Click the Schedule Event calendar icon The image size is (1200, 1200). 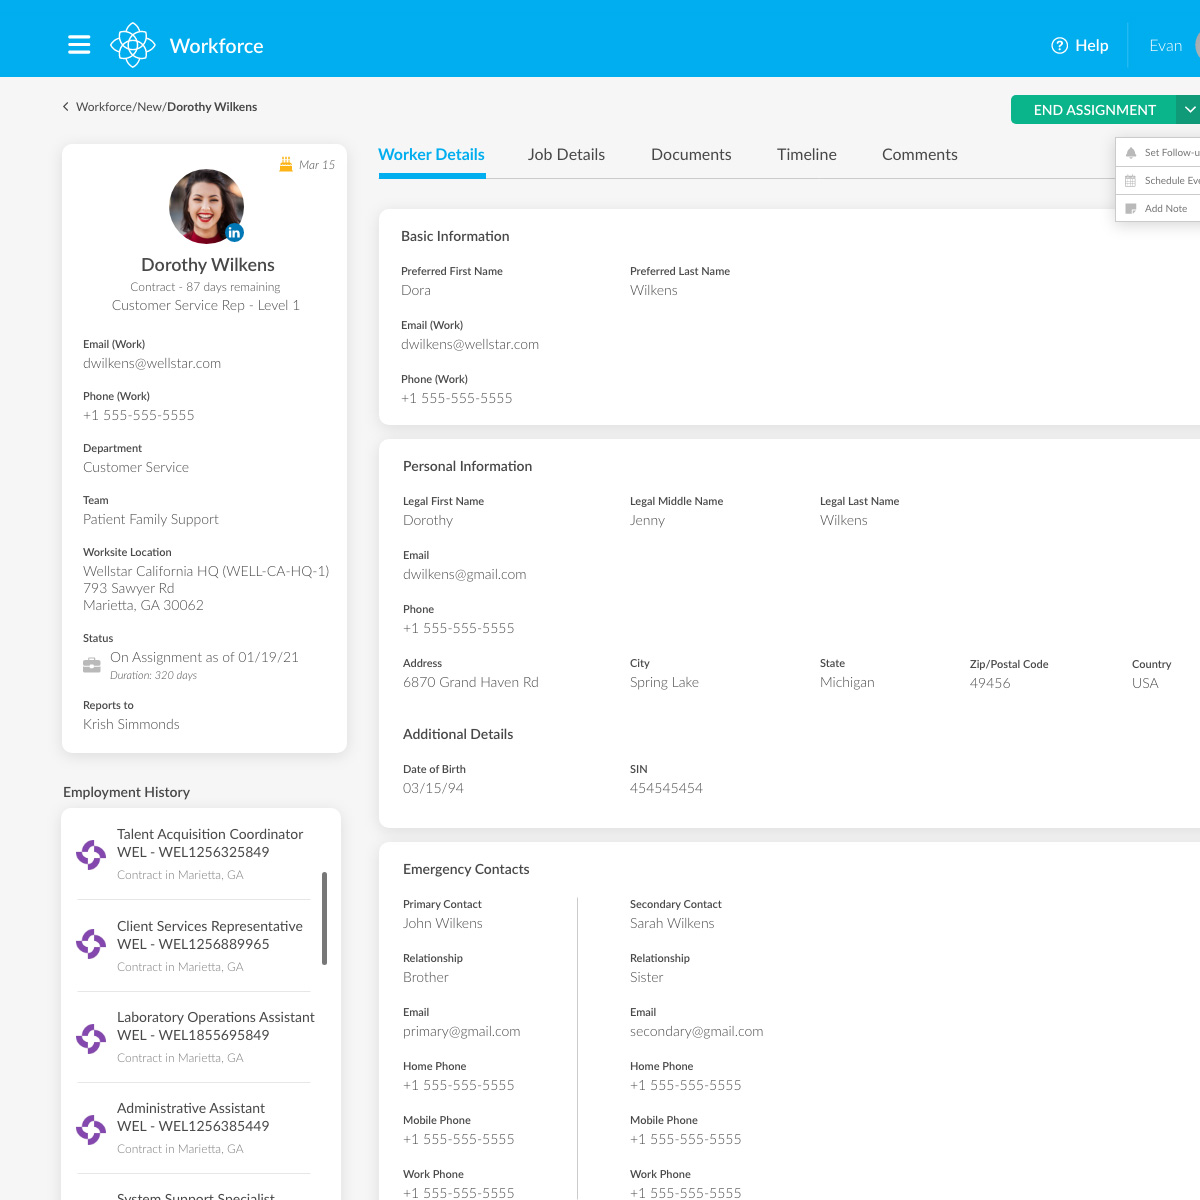pyautogui.click(x=1131, y=181)
